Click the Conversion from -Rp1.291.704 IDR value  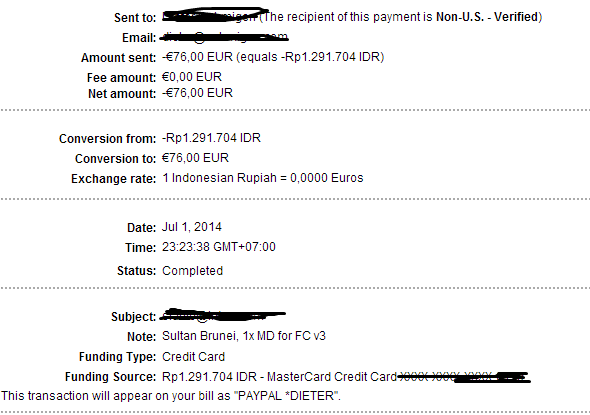pyautogui.click(x=211, y=138)
